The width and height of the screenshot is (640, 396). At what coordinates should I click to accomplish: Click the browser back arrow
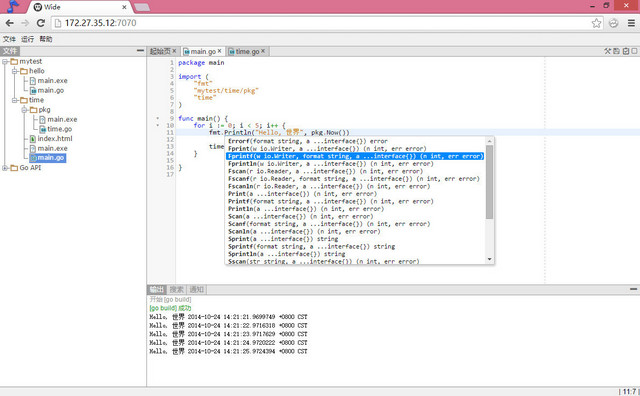click(x=9, y=23)
